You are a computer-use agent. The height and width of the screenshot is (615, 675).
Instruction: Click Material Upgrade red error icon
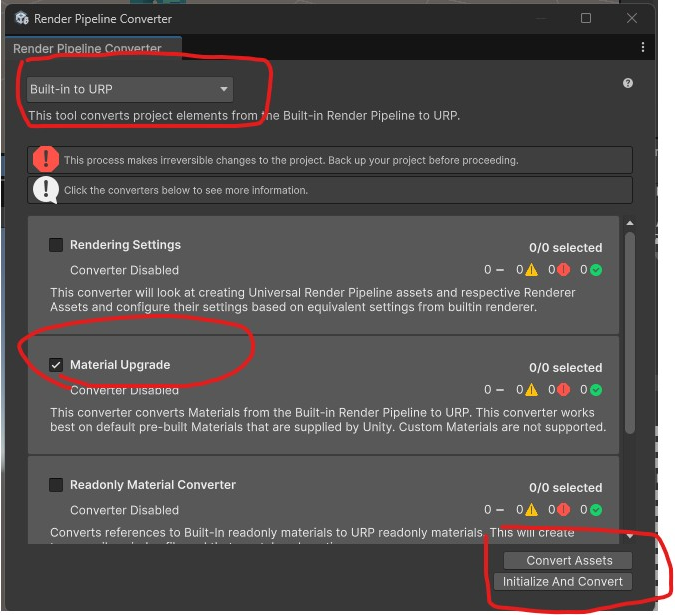pyautogui.click(x=564, y=390)
